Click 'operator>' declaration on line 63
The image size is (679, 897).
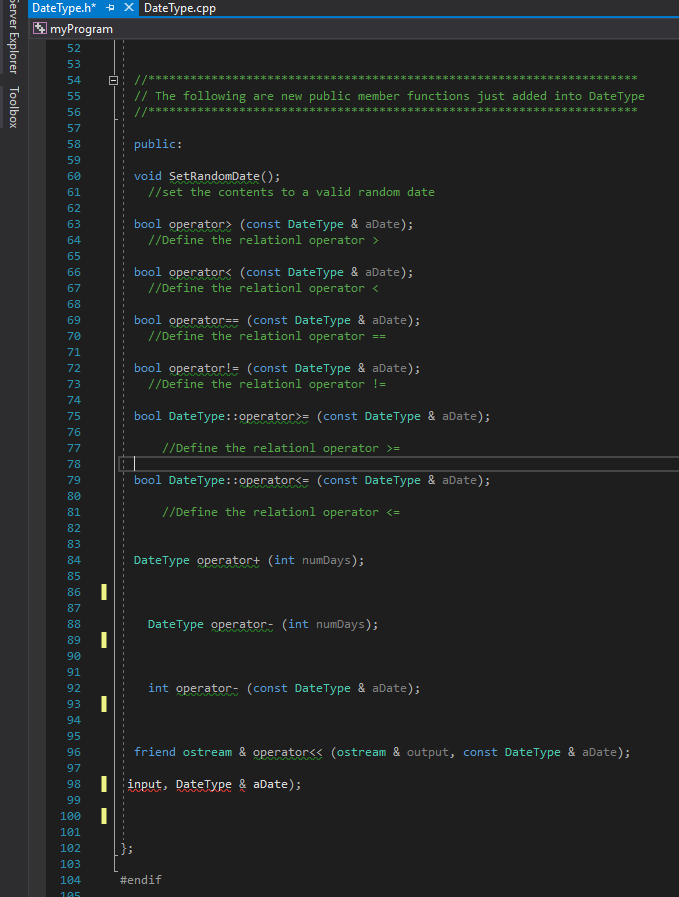click(200, 224)
